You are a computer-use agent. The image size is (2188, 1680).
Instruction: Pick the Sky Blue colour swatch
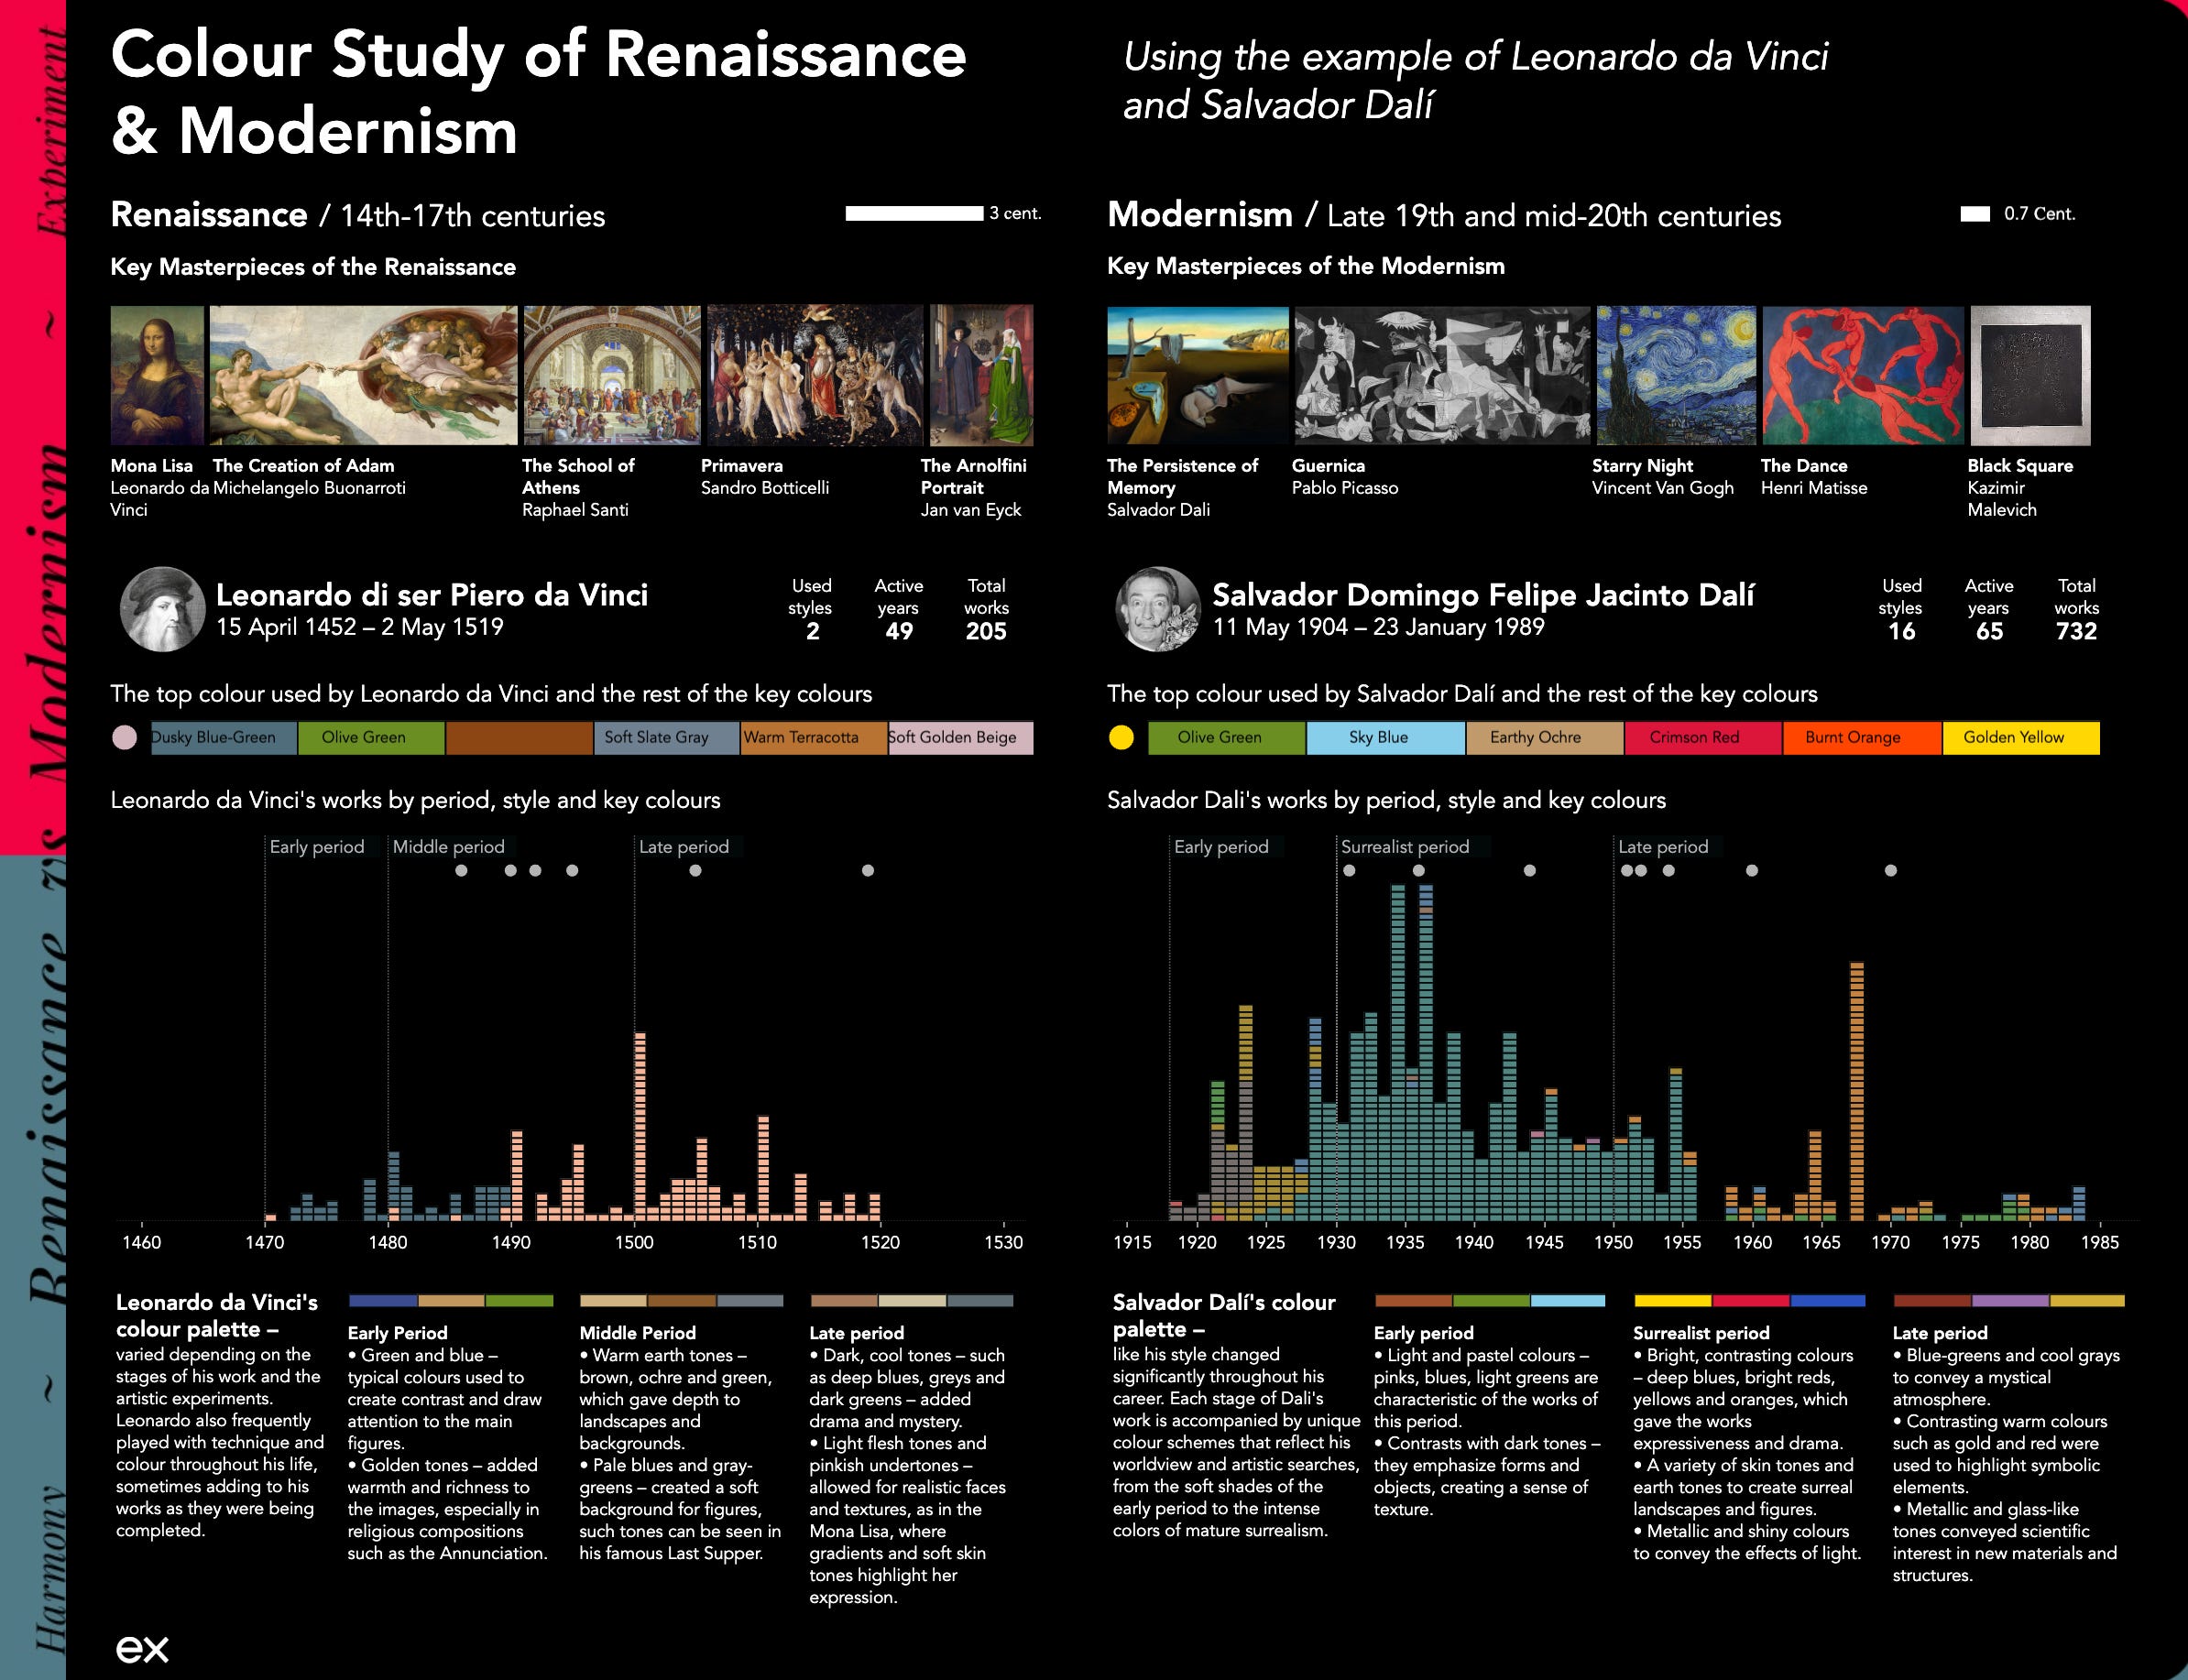point(1385,738)
